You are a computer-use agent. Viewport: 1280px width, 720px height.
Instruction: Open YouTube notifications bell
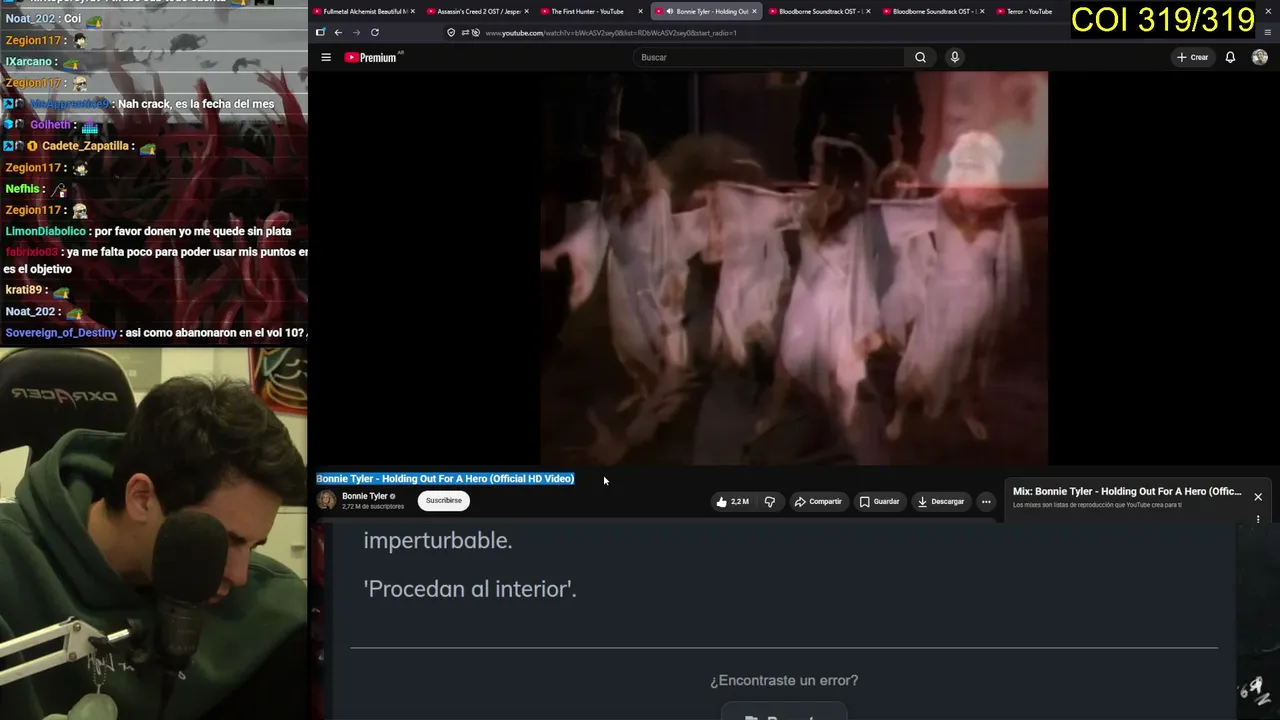(x=1230, y=57)
